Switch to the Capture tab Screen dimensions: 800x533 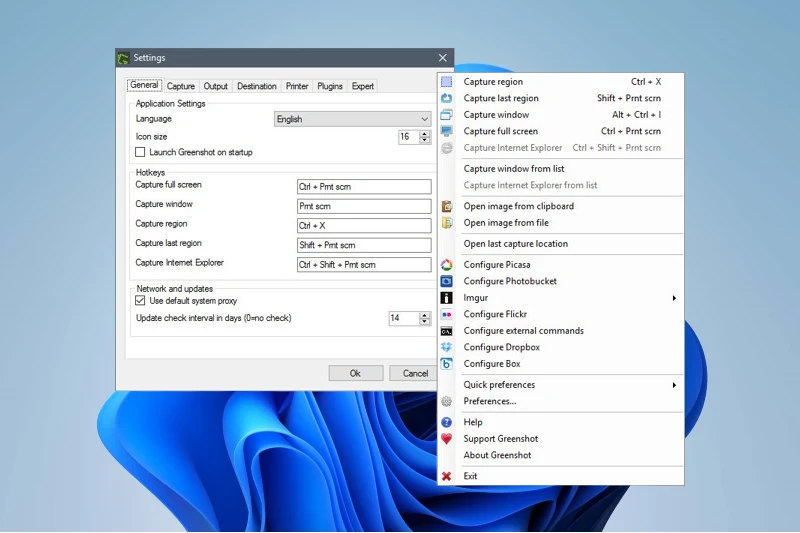181,86
